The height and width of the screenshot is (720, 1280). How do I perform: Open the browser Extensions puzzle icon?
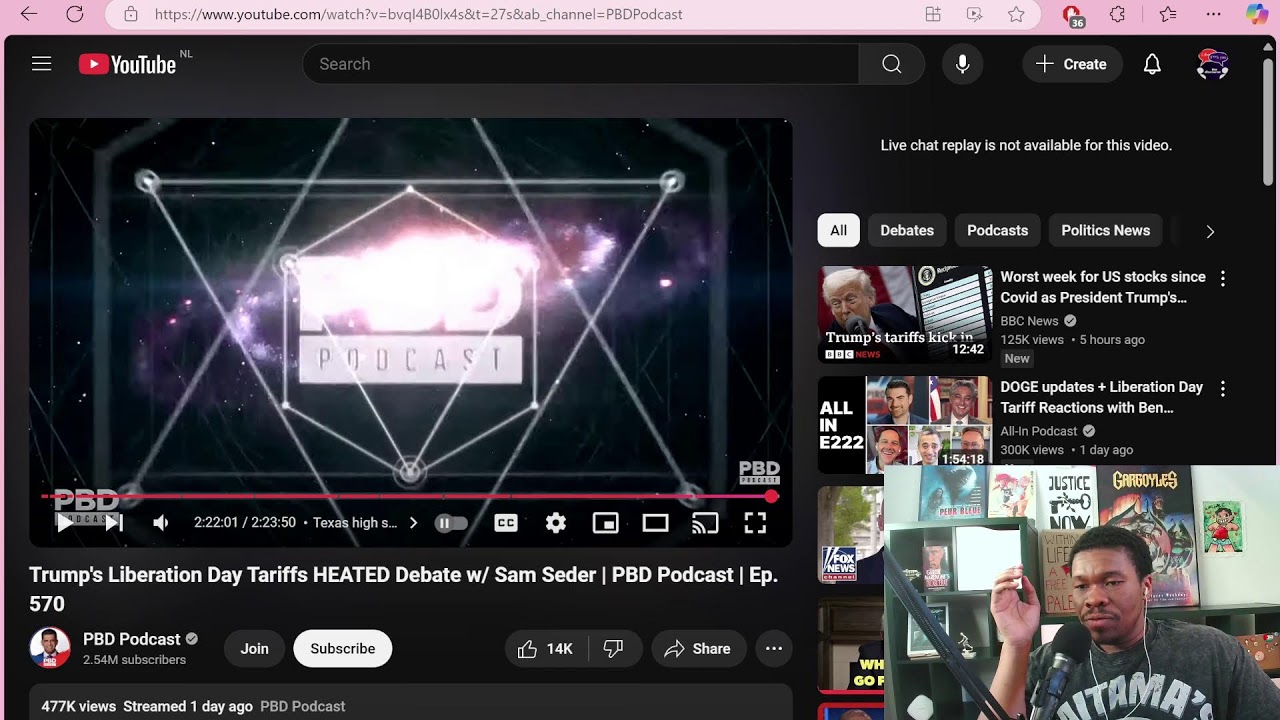1118,14
